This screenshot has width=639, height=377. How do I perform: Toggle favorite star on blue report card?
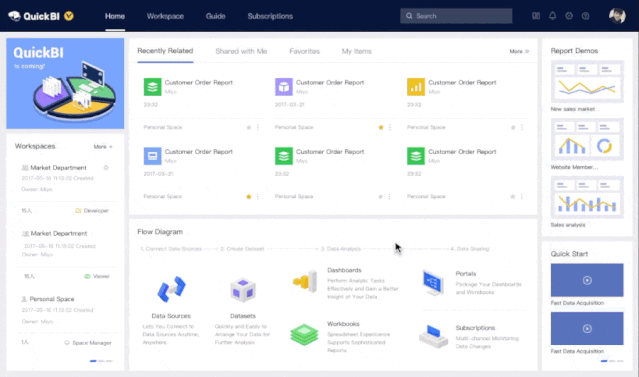tap(249, 196)
